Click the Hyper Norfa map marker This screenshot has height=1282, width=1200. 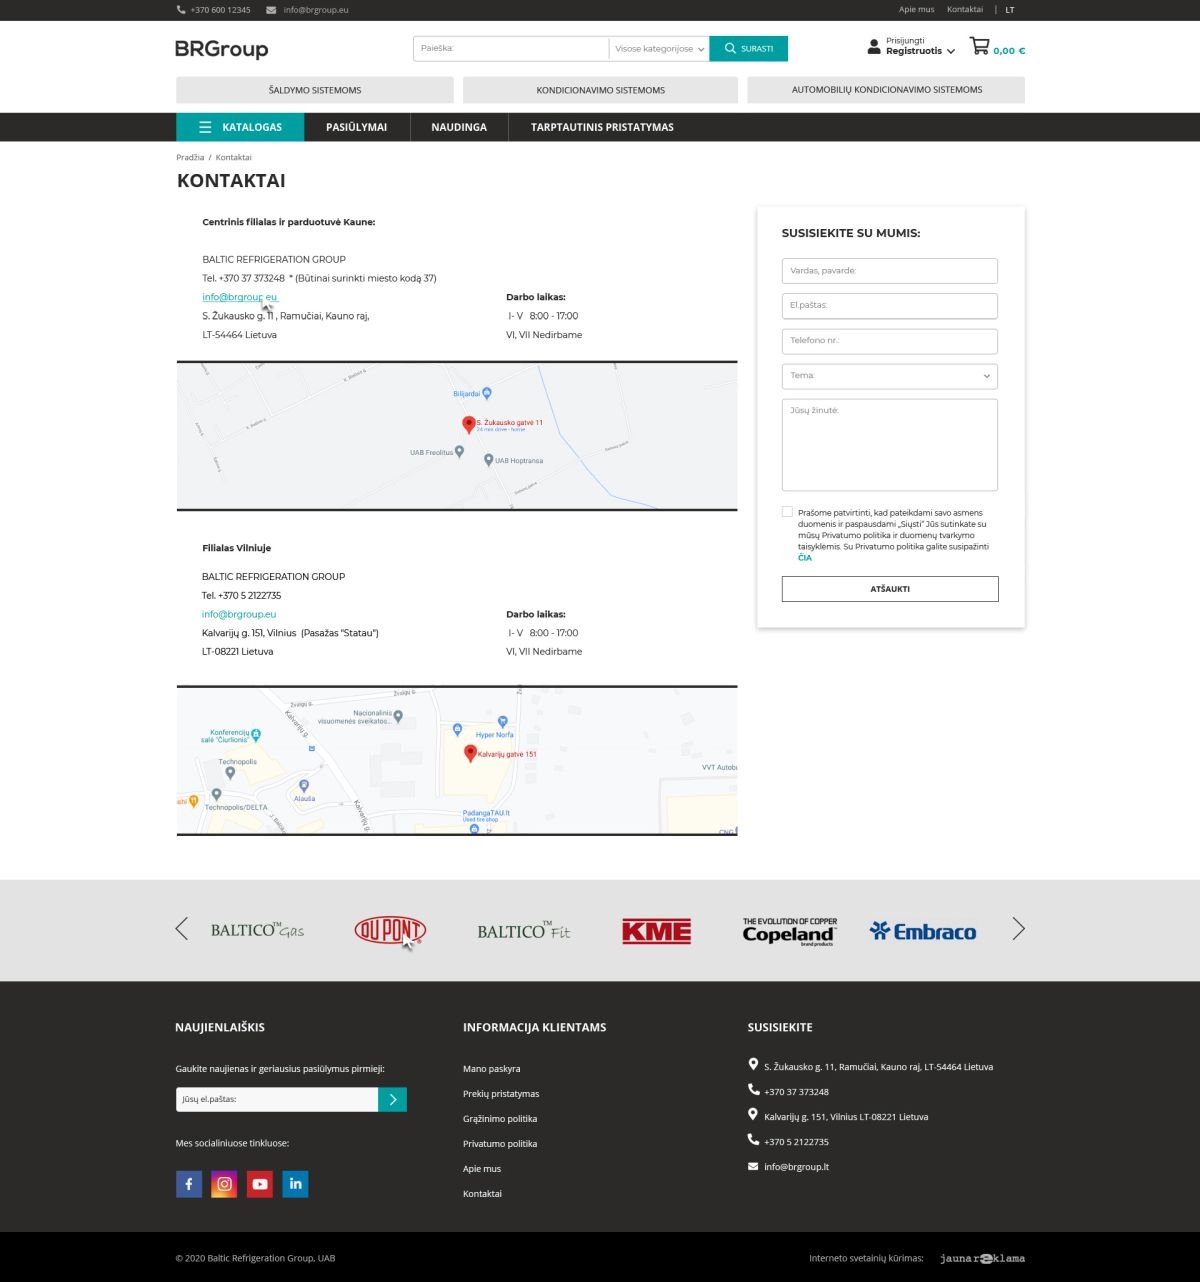(502, 721)
